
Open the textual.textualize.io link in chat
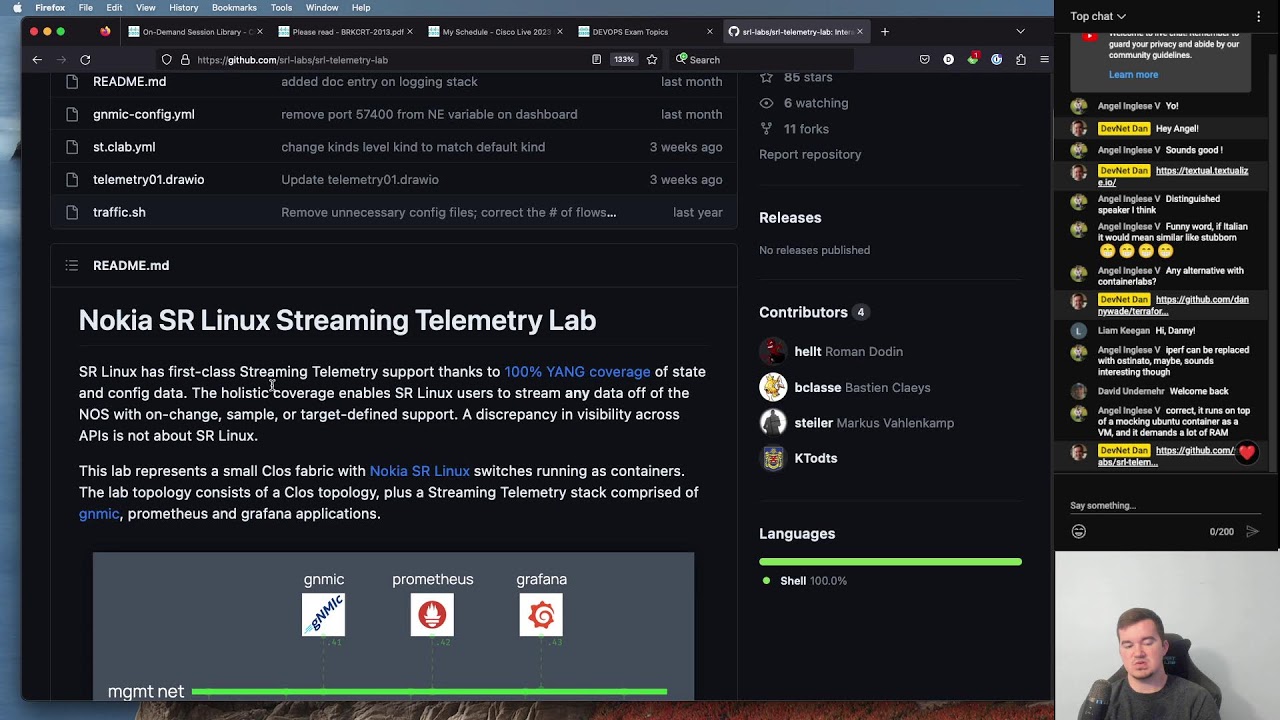[x=1173, y=177]
